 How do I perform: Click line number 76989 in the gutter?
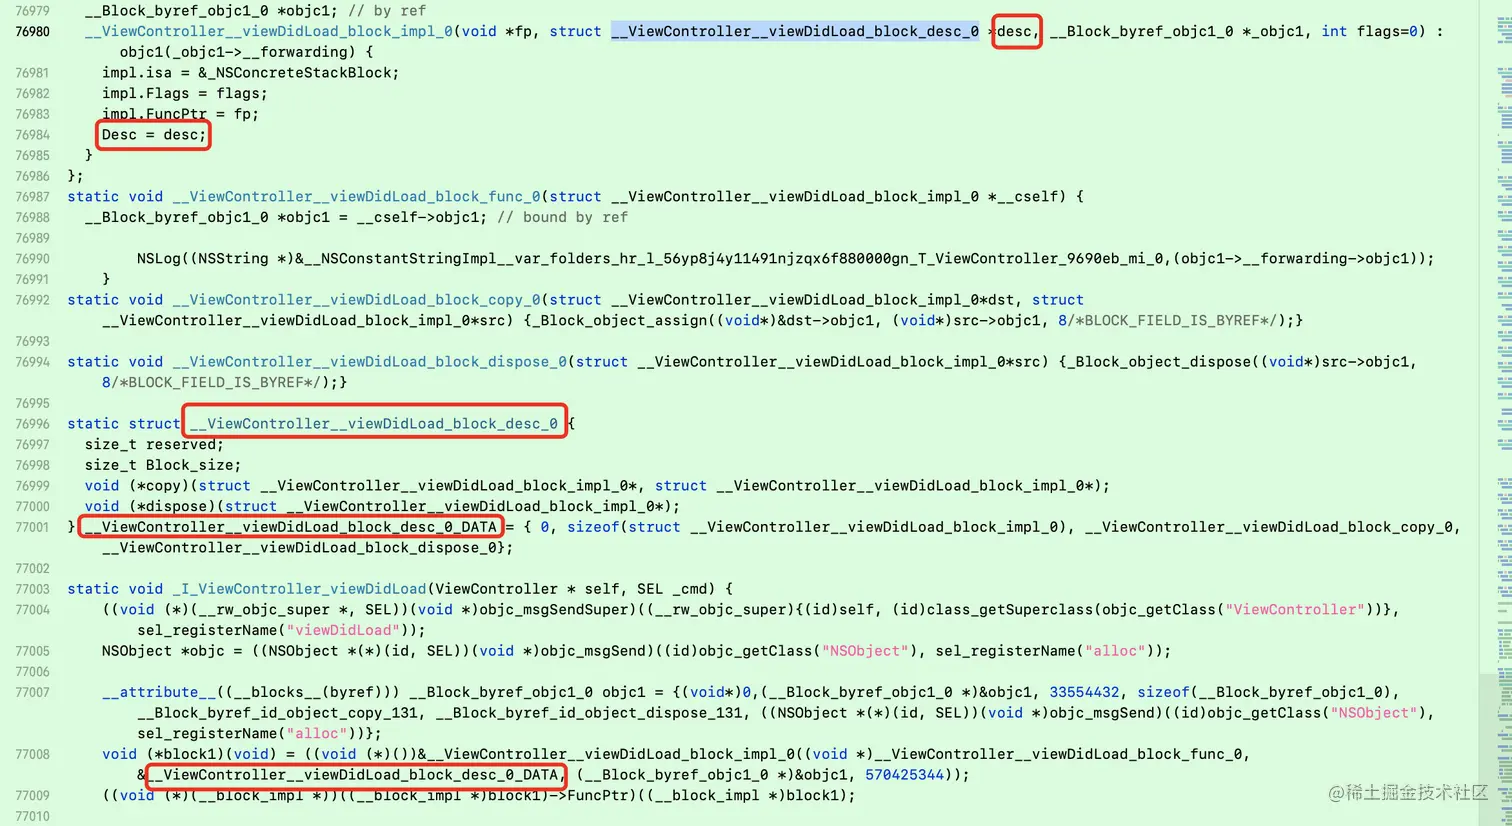[x=32, y=238]
